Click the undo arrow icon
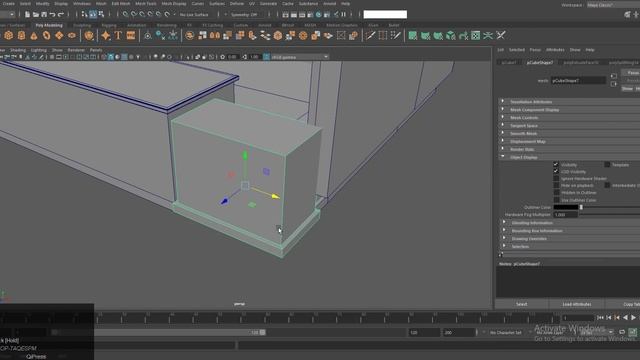The height and width of the screenshot is (360, 640). (52, 14)
